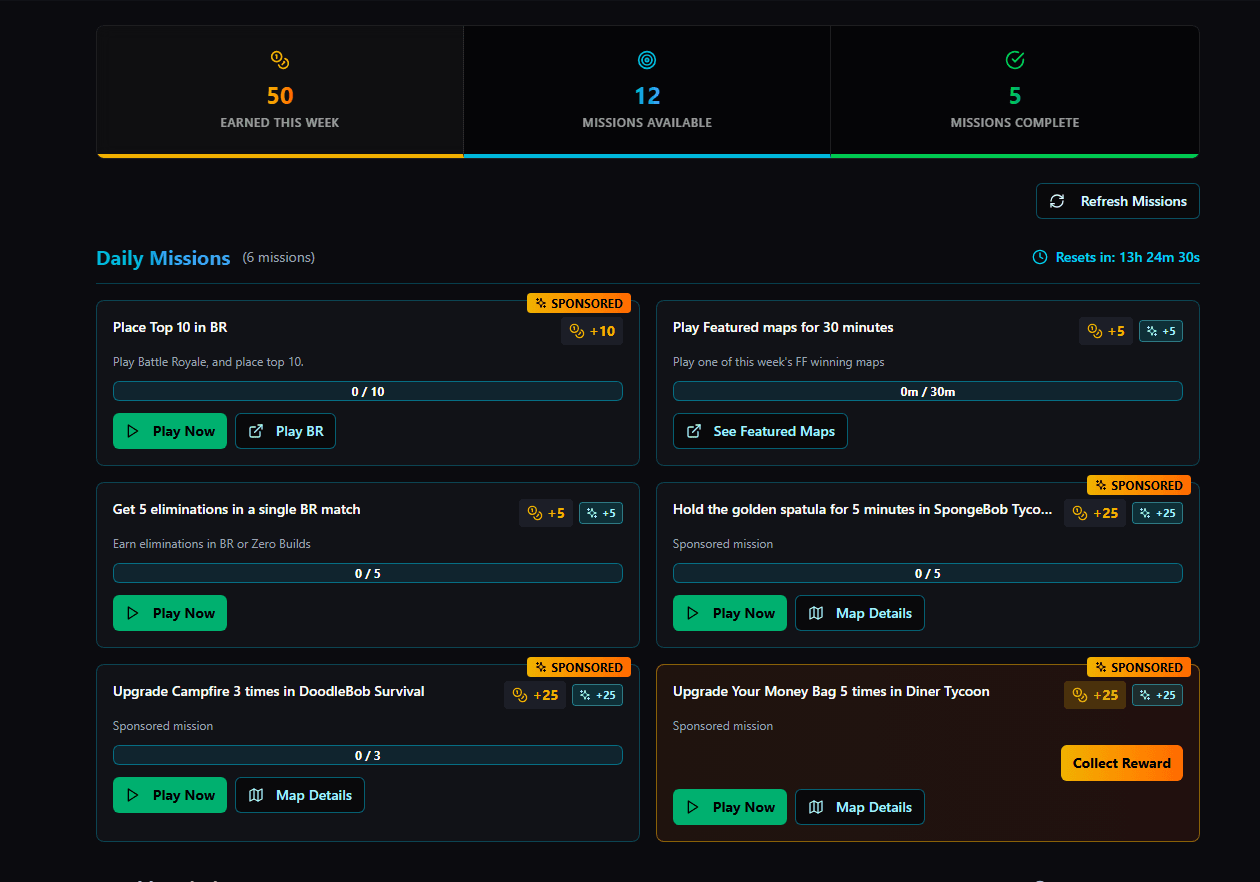Click +5 coin badge on Get 5 eliminations
Viewport: 1260px width, 882px height.
(x=546, y=513)
